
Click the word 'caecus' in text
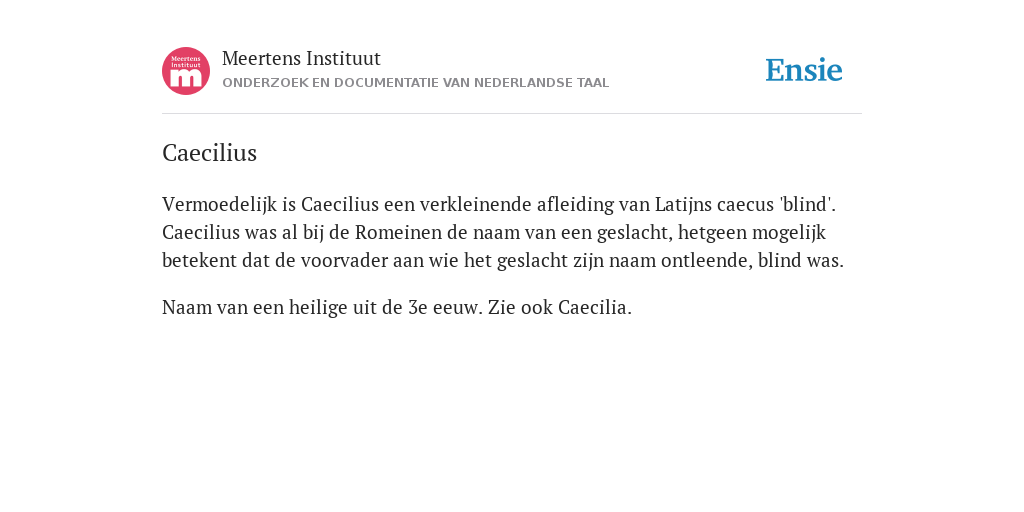tap(745, 205)
